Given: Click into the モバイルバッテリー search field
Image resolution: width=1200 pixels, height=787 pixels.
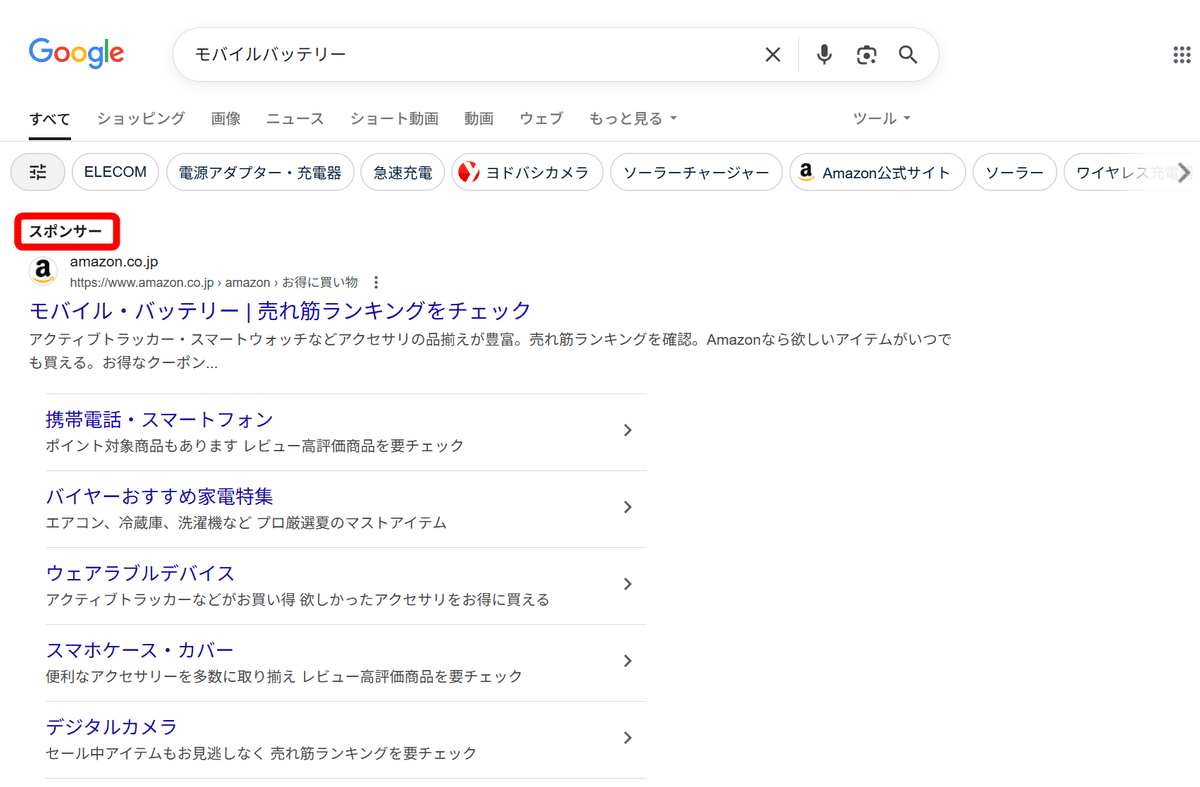Looking at the screenshot, I should [x=470, y=55].
